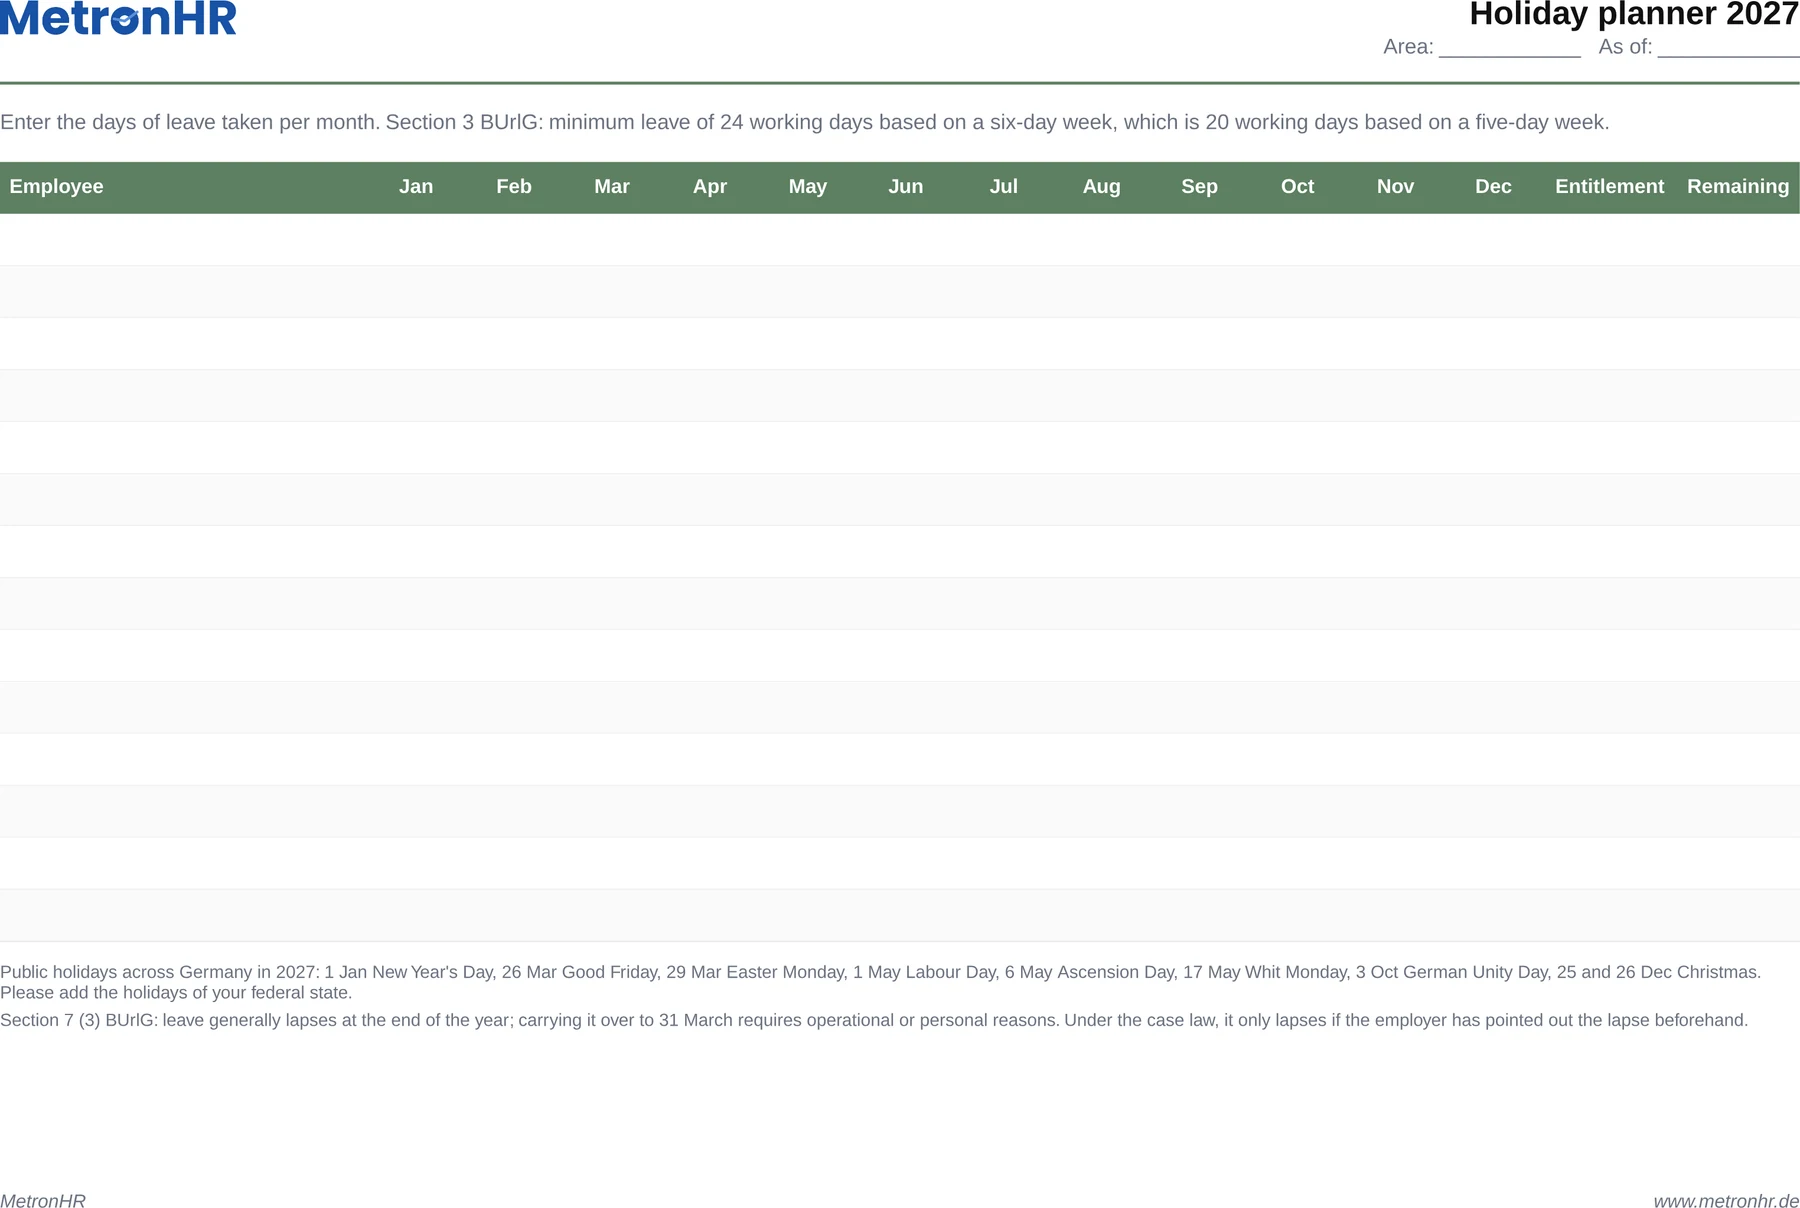Click the 'Please add the holidays' line
1800x1208 pixels.
[176, 993]
